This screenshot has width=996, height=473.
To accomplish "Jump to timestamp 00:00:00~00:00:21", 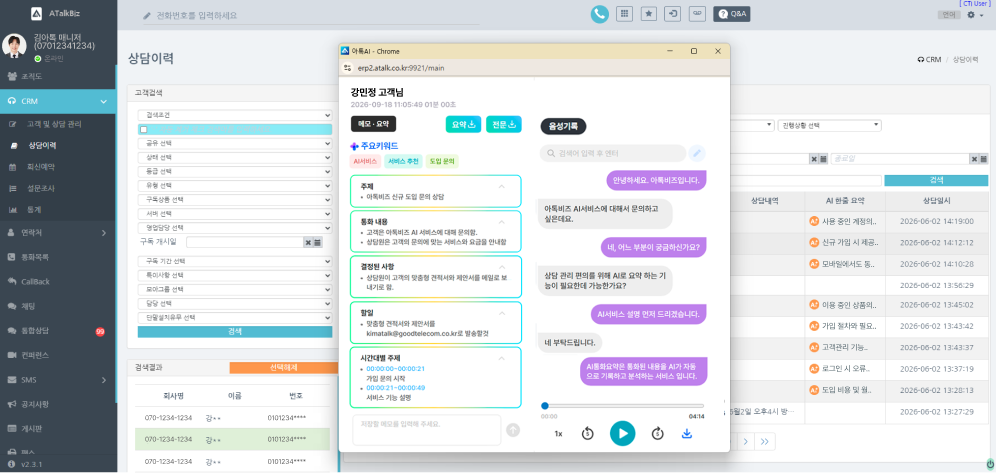I will 395,368.
